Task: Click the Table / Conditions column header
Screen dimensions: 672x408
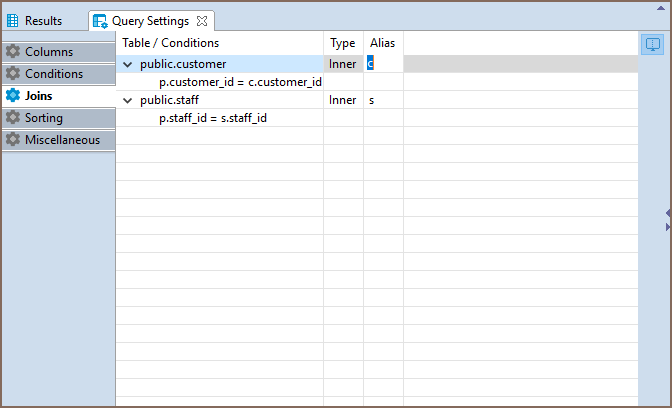Action: [170, 43]
